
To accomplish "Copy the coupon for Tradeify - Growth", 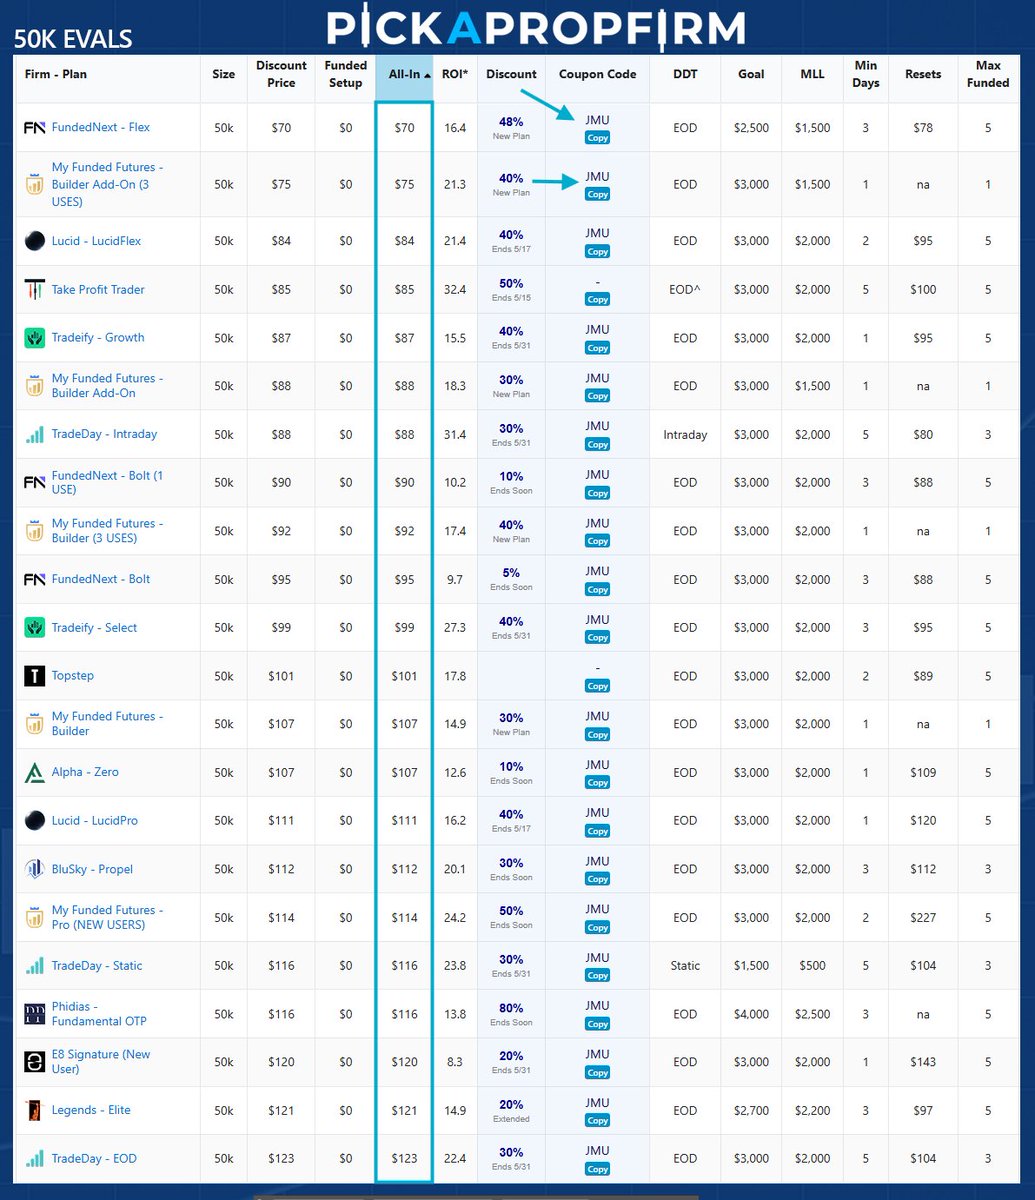I will 597,348.
